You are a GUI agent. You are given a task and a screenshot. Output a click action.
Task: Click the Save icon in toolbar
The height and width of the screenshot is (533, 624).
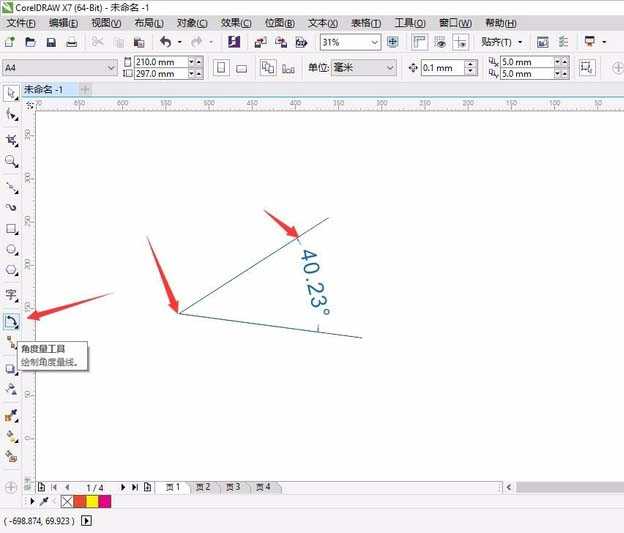coord(51,42)
